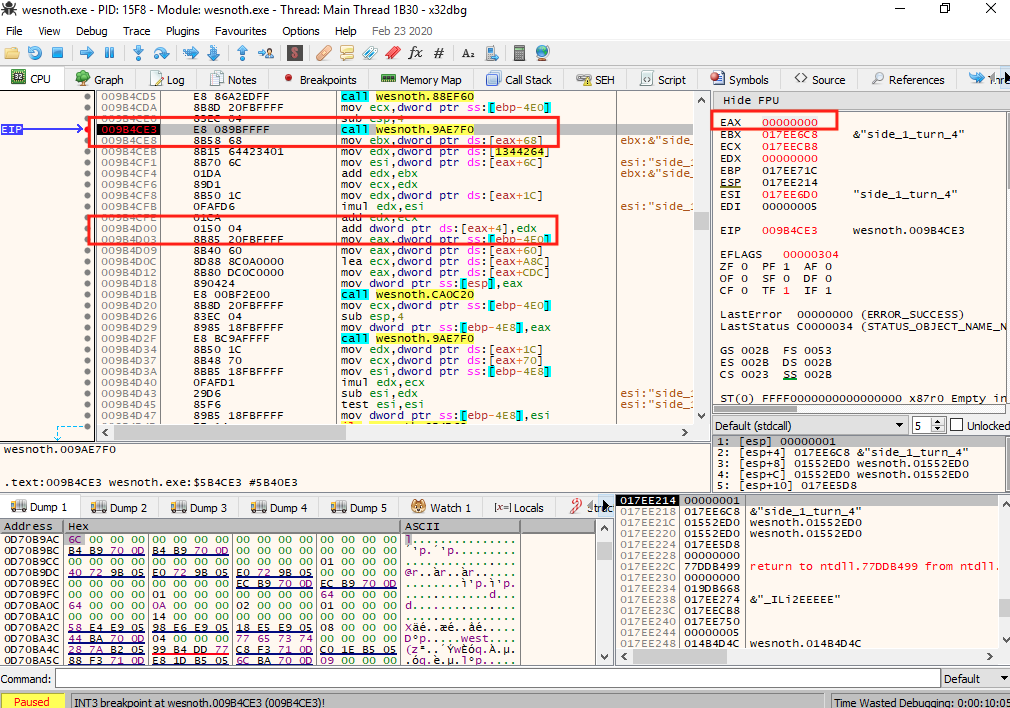Toggle breakpoint dot at address 009B4CEB
The height and width of the screenshot is (708, 1010).
[88, 151]
